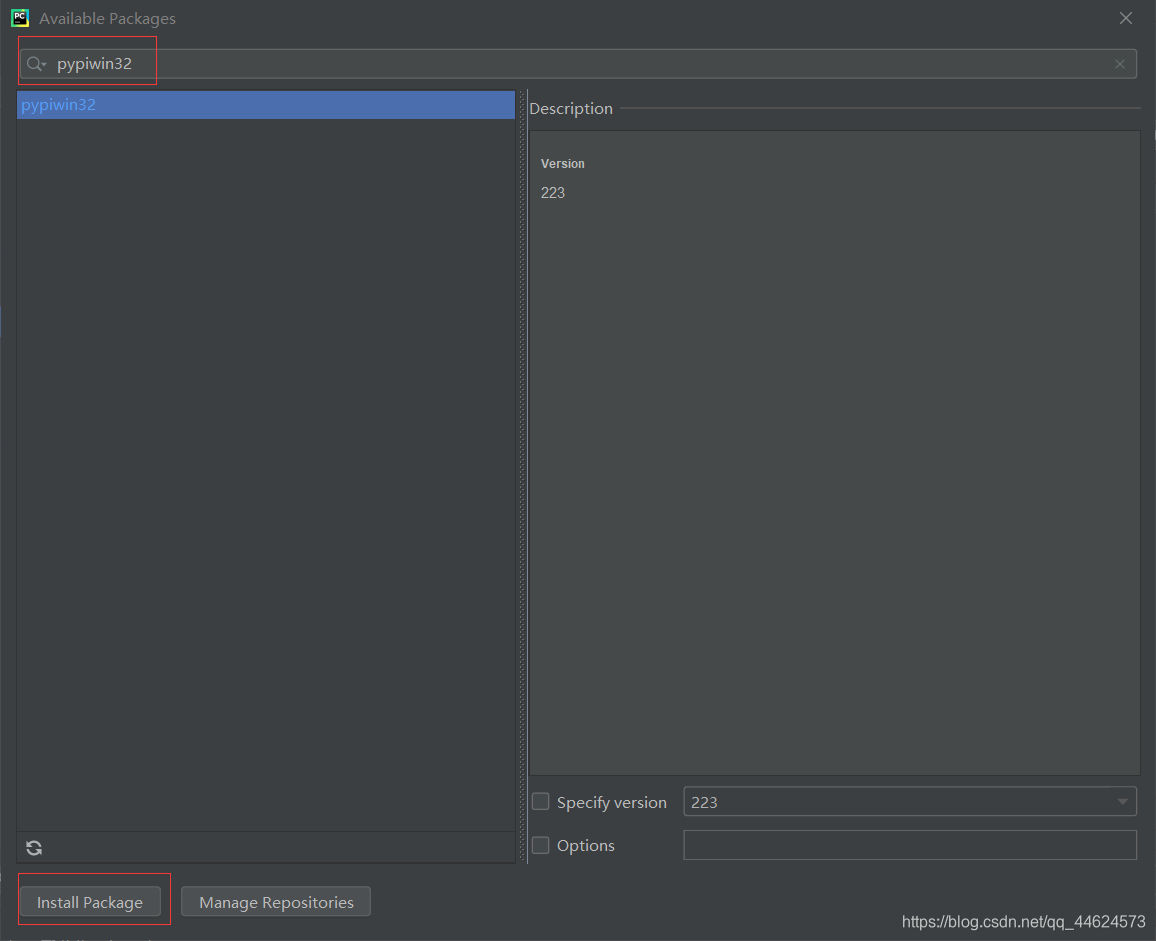Refresh the package list with the reload icon
The image size is (1156, 941).
[34, 848]
